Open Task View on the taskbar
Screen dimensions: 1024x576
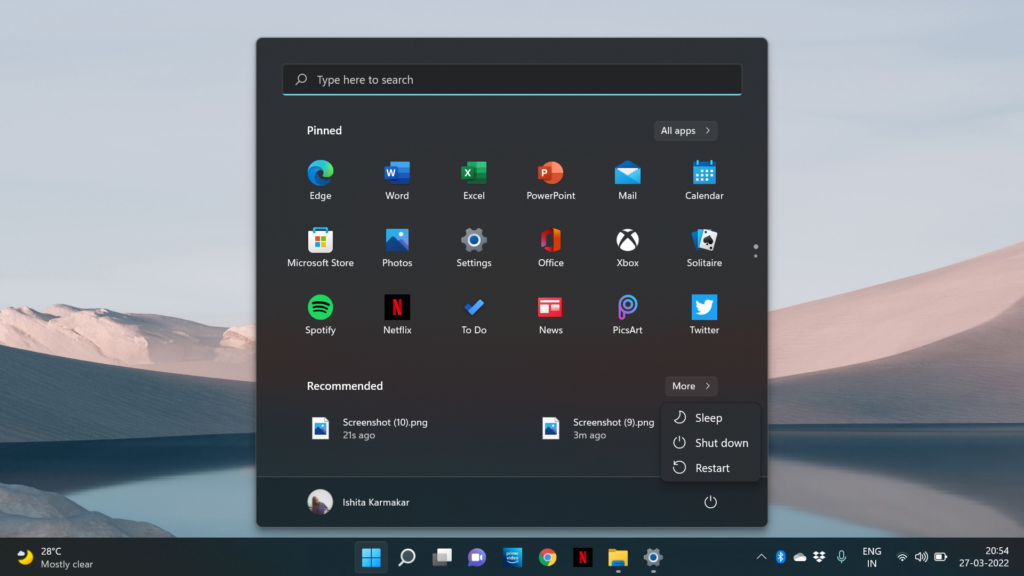[x=442, y=557]
